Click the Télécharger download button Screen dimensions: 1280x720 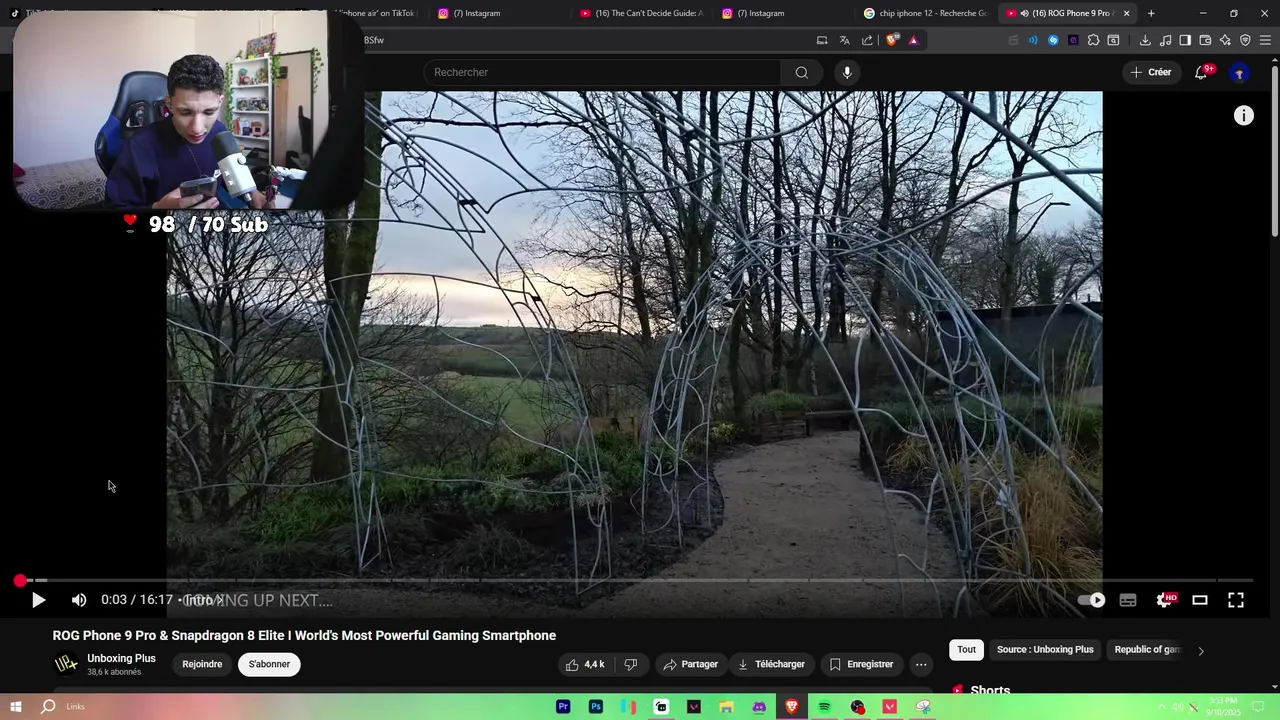pyautogui.click(x=771, y=664)
